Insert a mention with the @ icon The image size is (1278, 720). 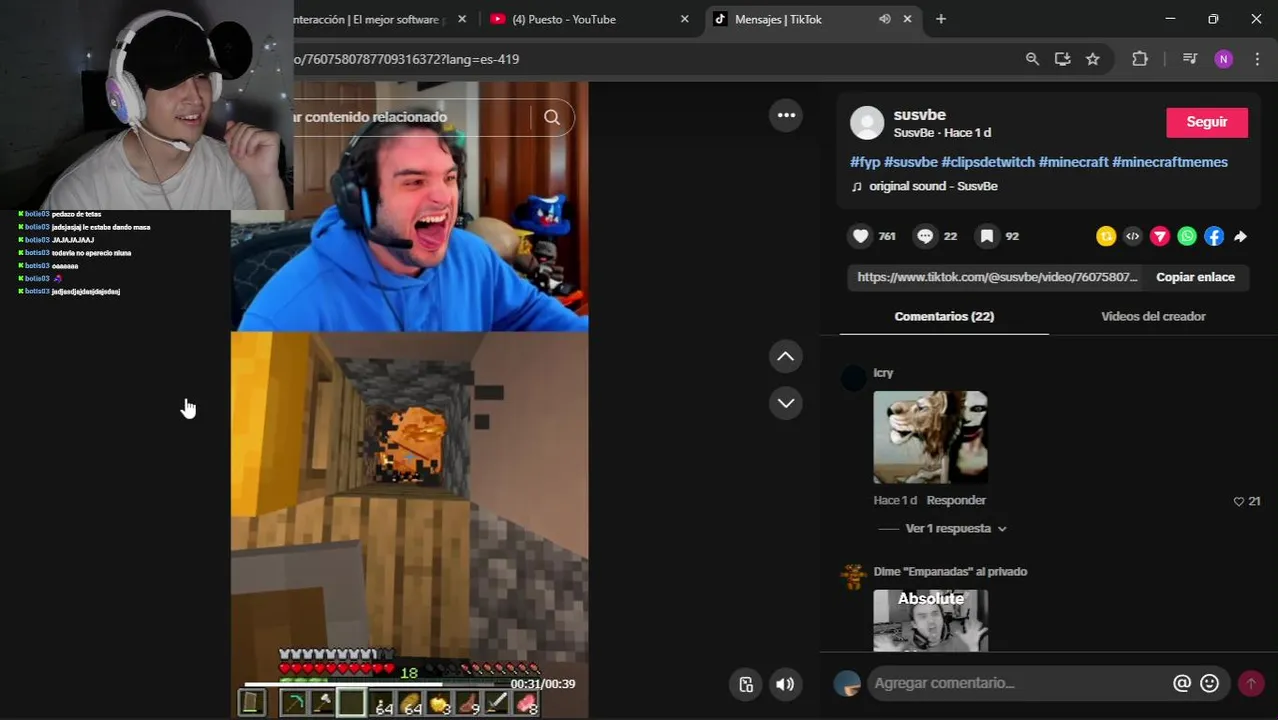click(1182, 683)
